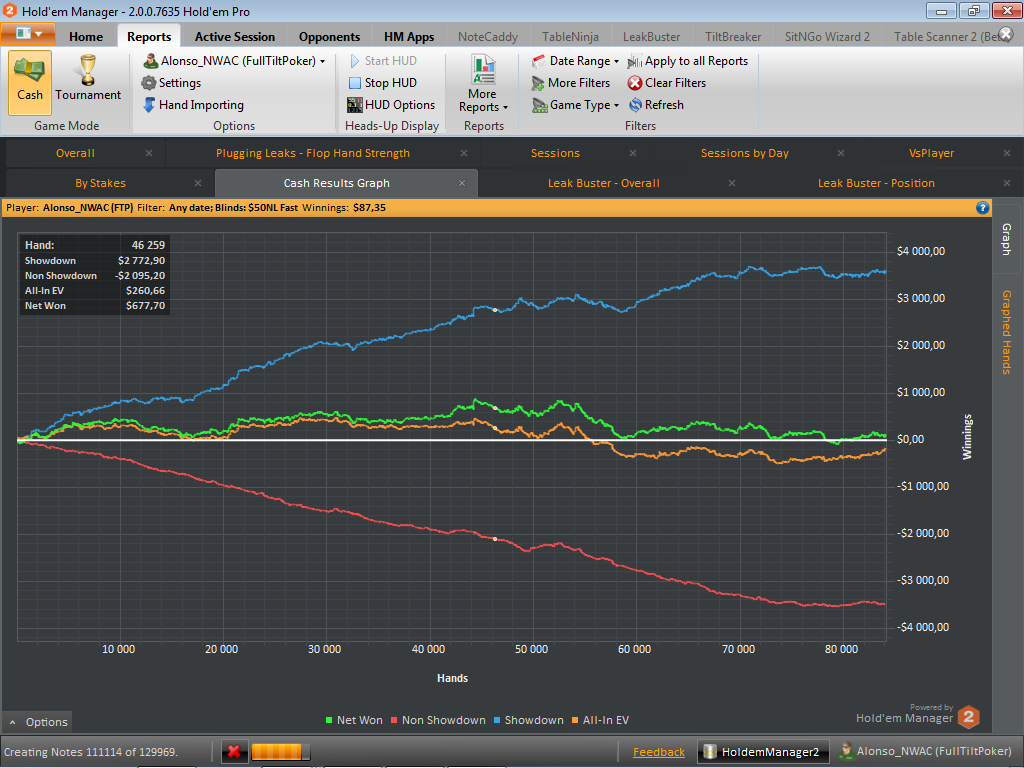This screenshot has height=768, width=1024.
Task: Click Alonso_NWAC player icon in status bar
Action: pos(846,751)
